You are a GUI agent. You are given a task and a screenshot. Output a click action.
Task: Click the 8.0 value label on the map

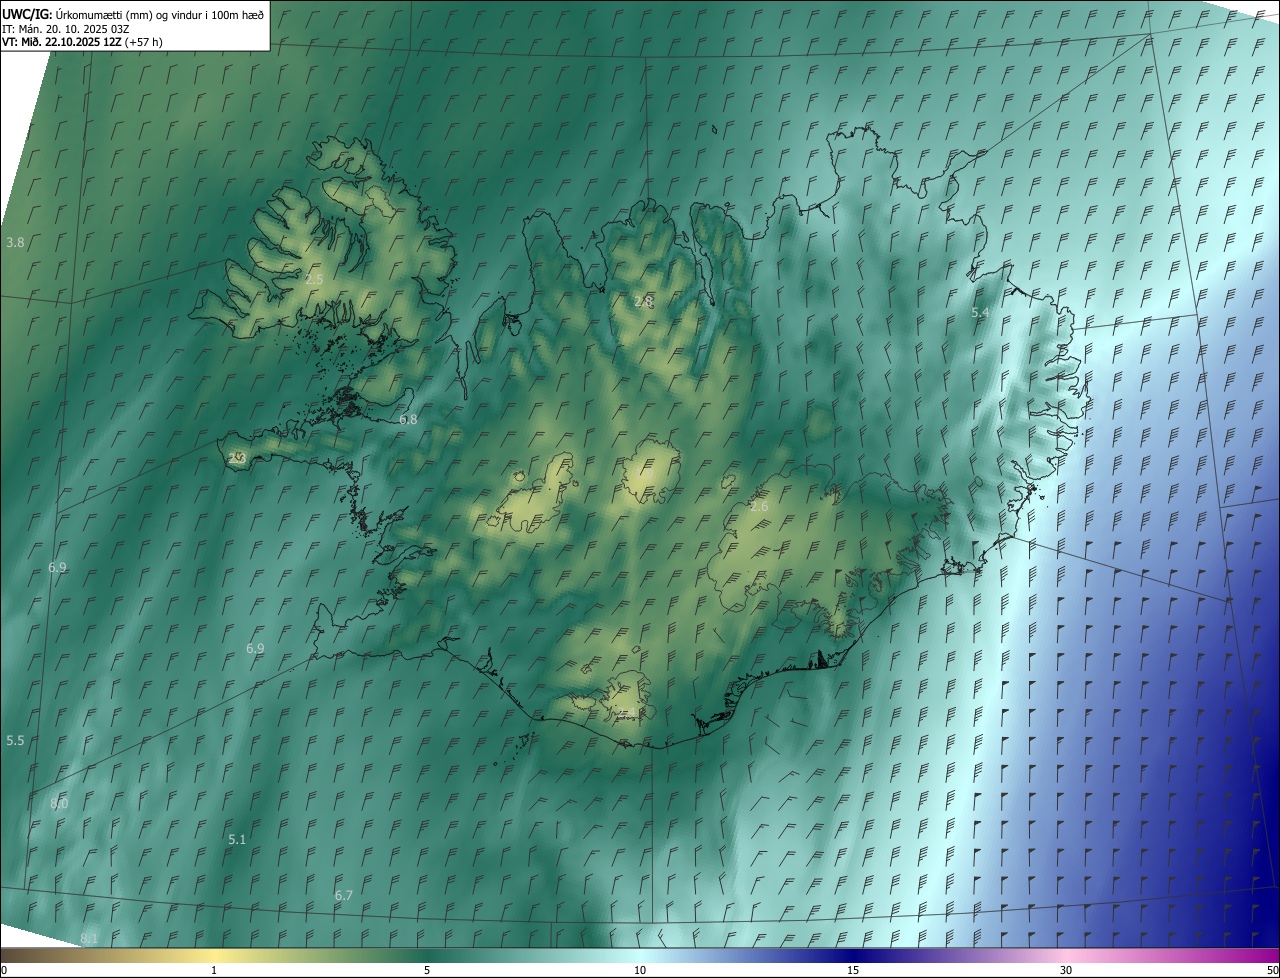tap(59, 804)
